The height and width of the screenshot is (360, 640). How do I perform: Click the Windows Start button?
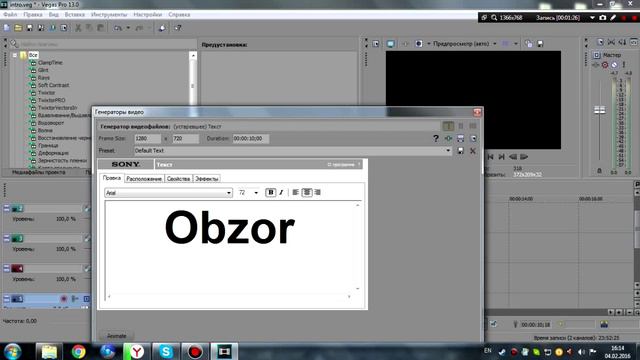point(13,351)
